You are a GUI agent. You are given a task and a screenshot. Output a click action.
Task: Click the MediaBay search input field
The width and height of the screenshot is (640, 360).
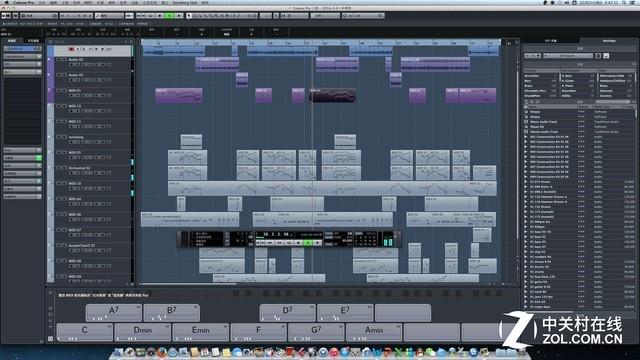point(568,56)
